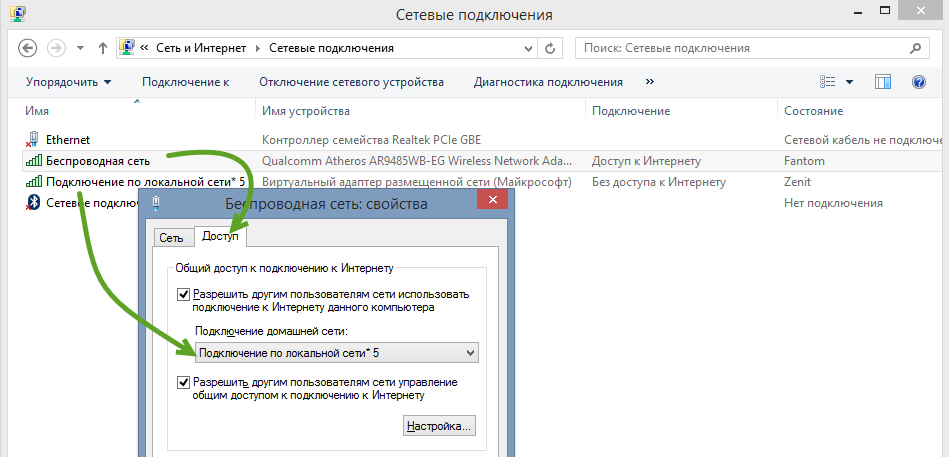Select the Беспроводная сеть connection icon

tap(33, 161)
